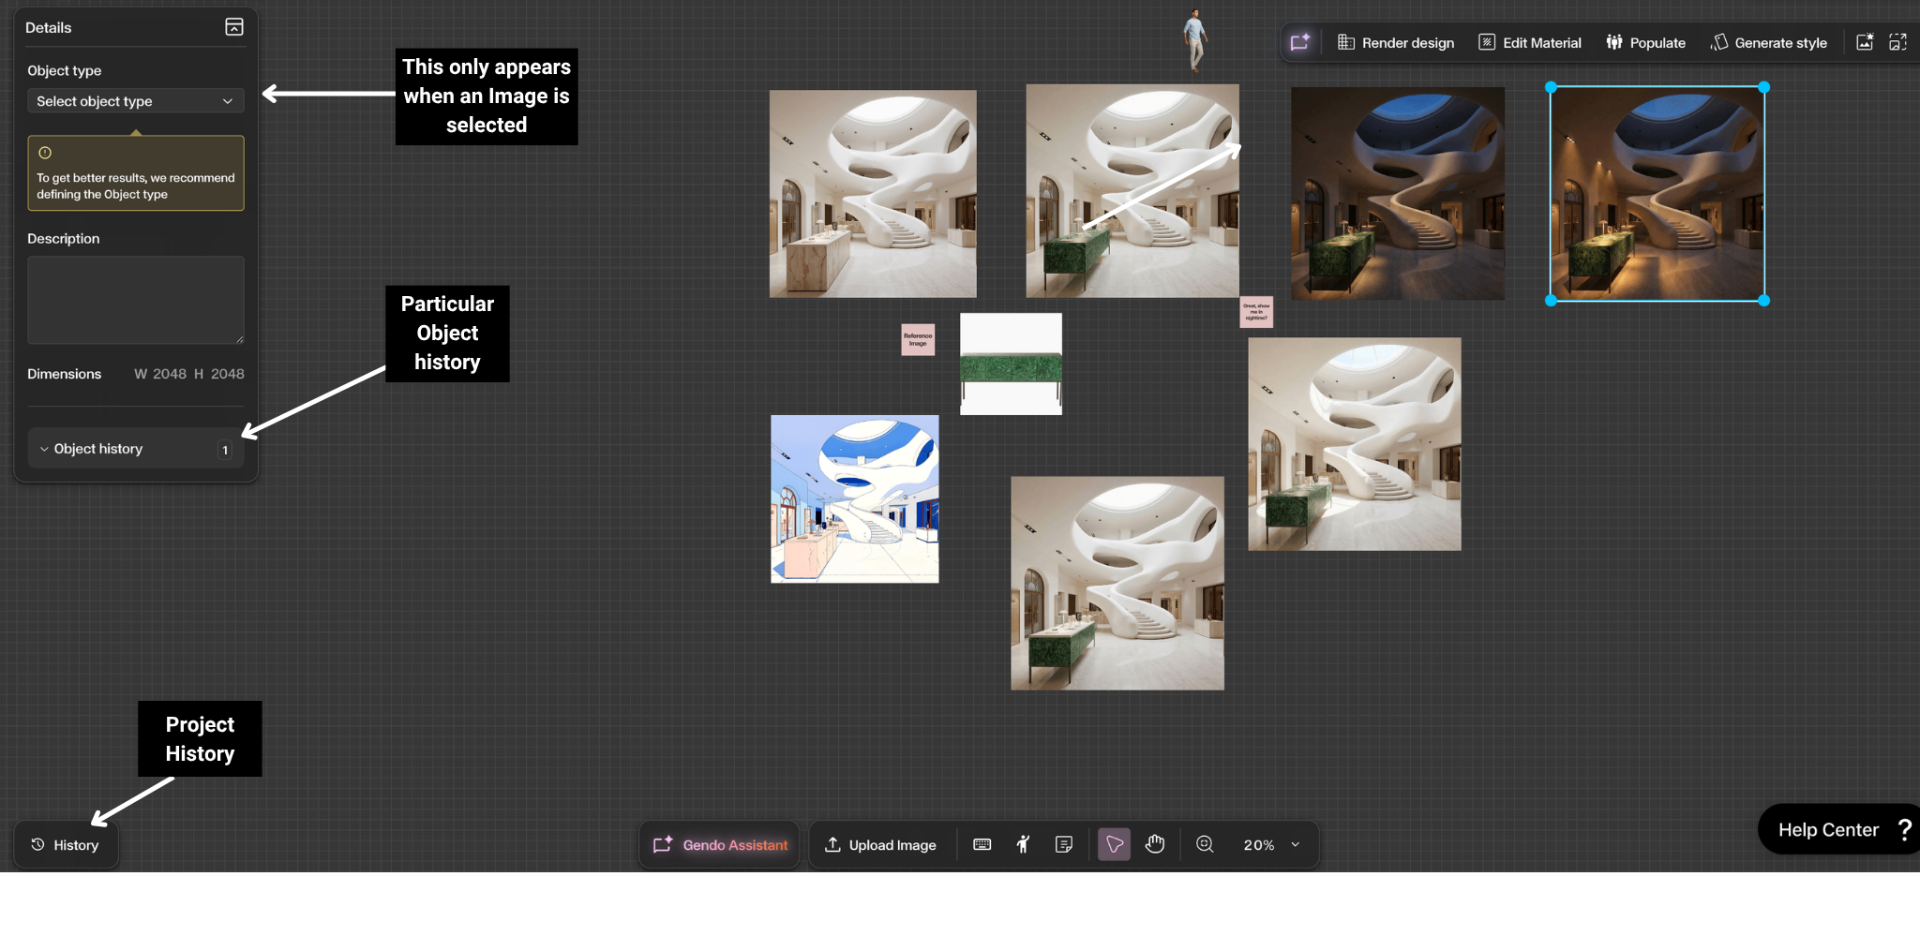Click inside the Description text field
1920x936 pixels.
tap(135, 300)
